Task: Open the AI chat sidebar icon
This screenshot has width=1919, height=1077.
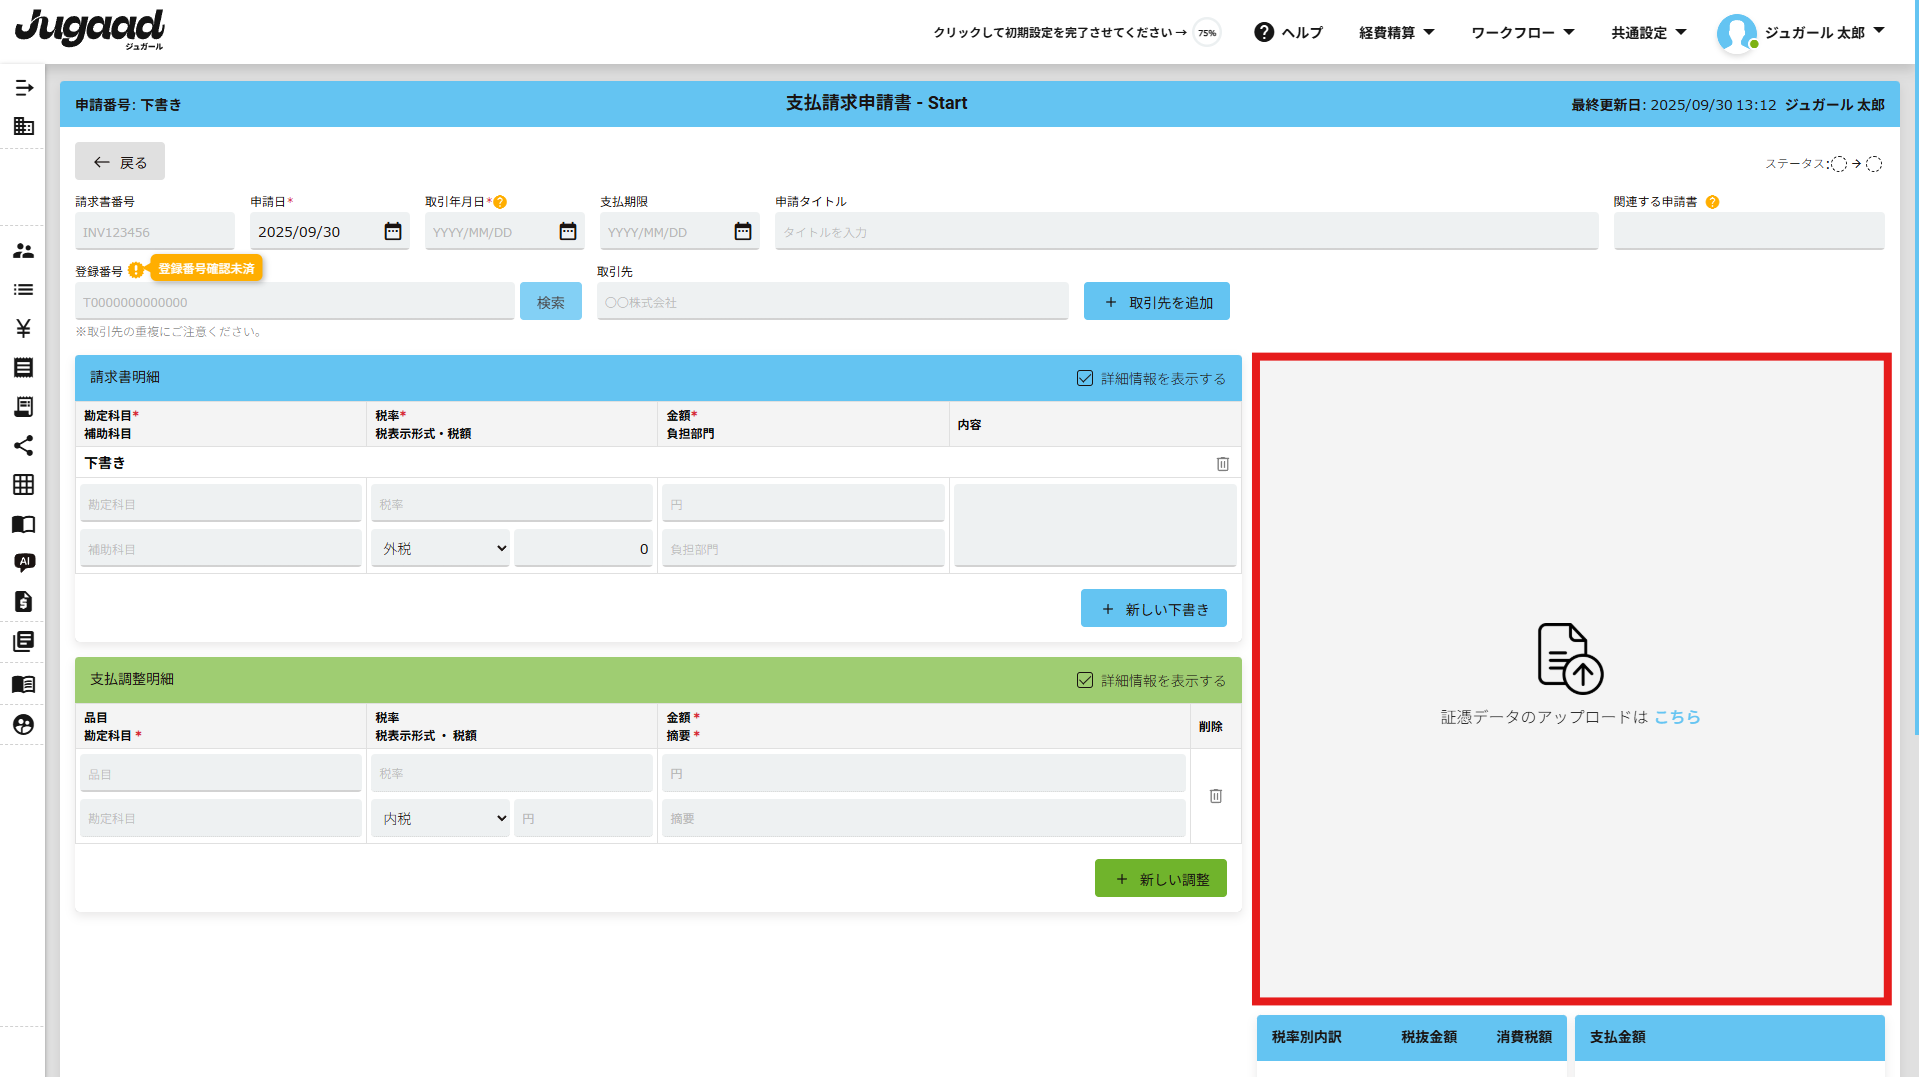Action: click(x=23, y=562)
